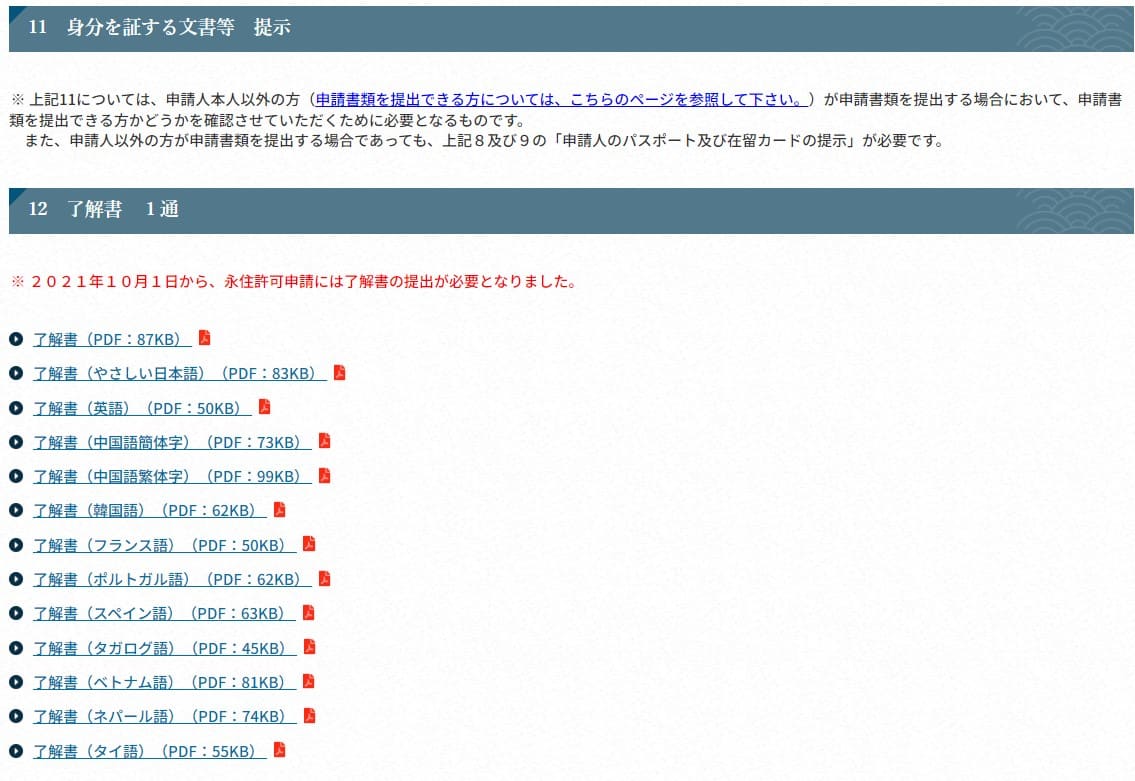Click PDF icon beside 英語 version
Screen dimensions: 1135x781
click(265, 407)
